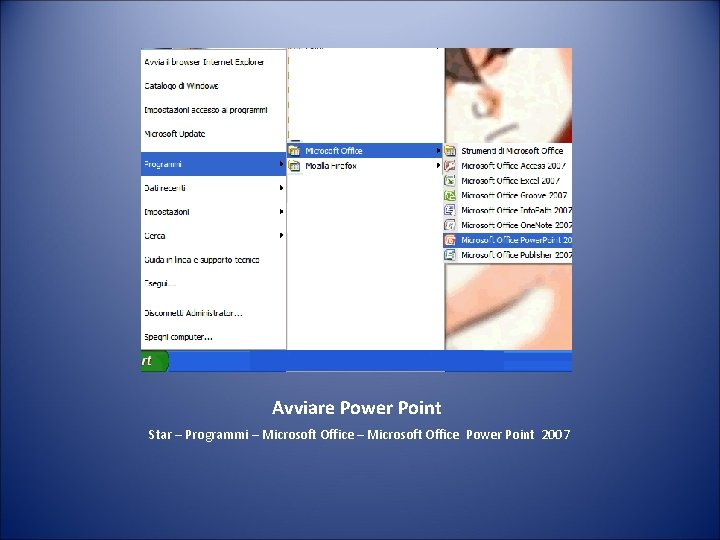Click the Microsoft Office folder icon

[294, 151]
